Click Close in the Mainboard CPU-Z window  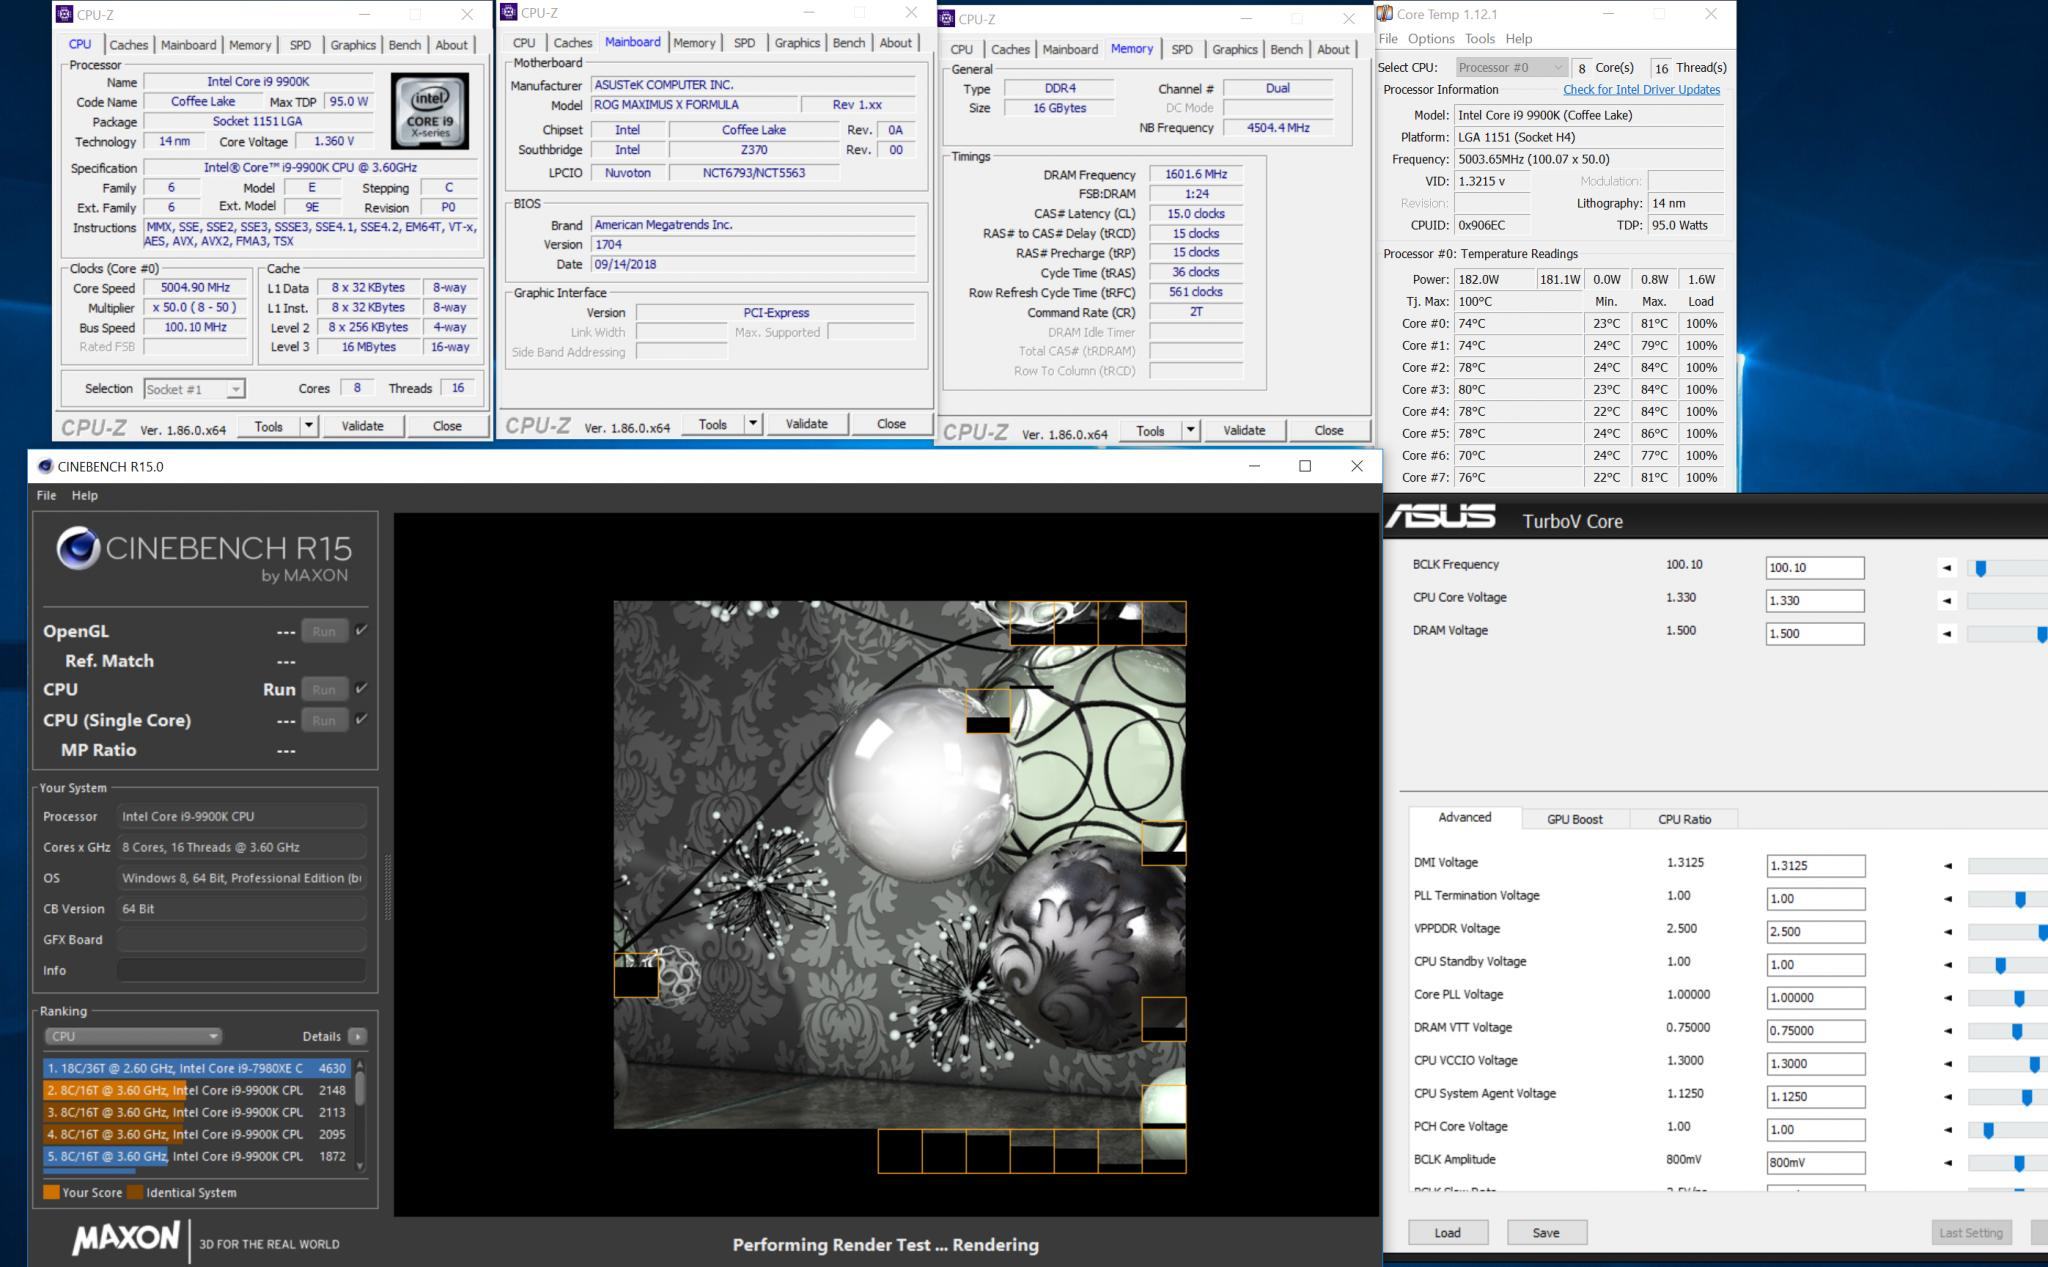point(891,424)
